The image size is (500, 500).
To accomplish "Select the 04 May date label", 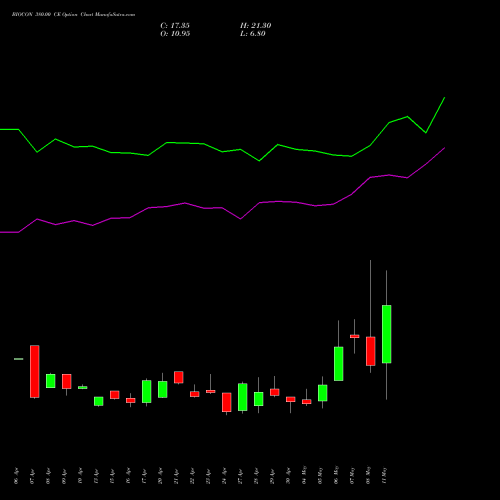I will [305, 475].
